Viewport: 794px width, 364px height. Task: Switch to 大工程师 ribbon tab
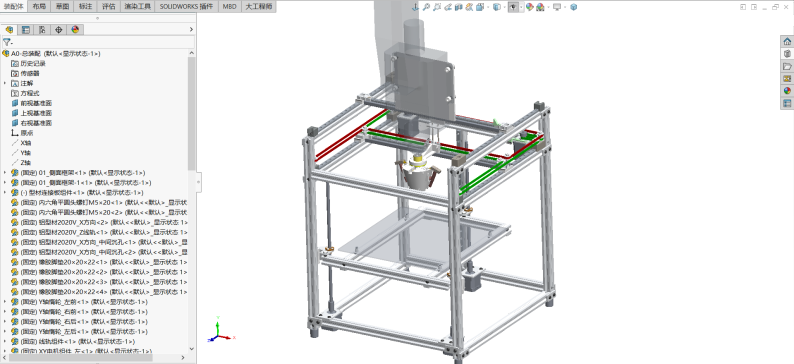pyautogui.click(x=258, y=7)
